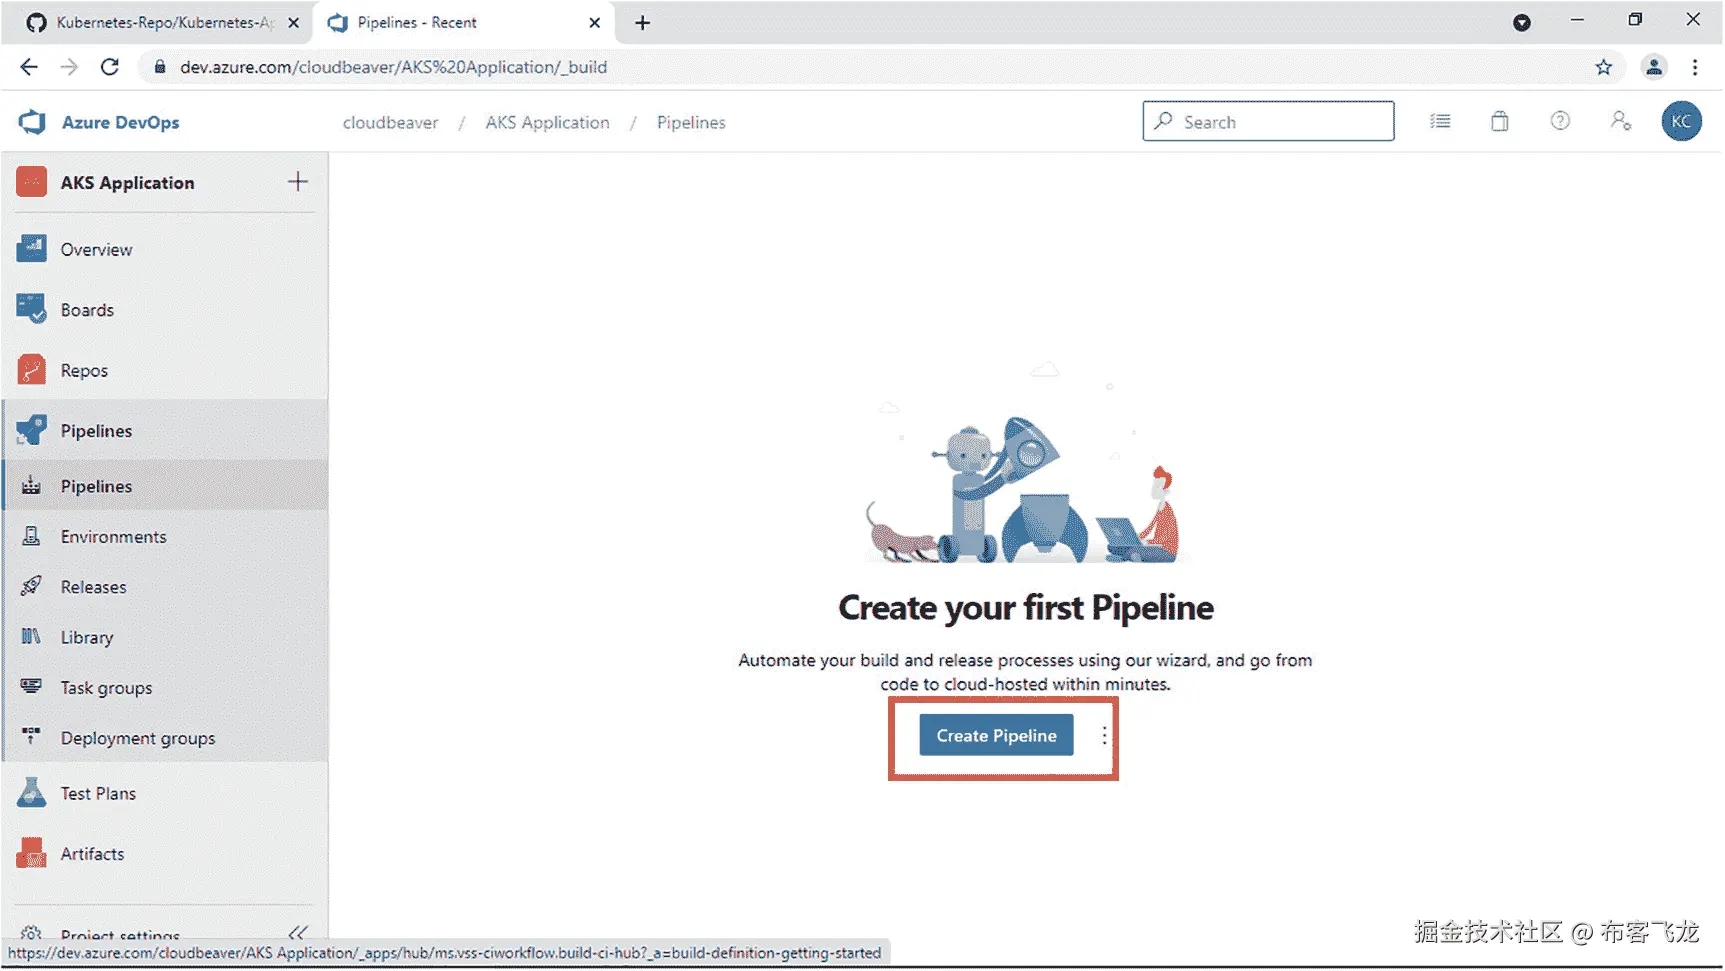Click the browser address bar URL

tap(393, 67)
